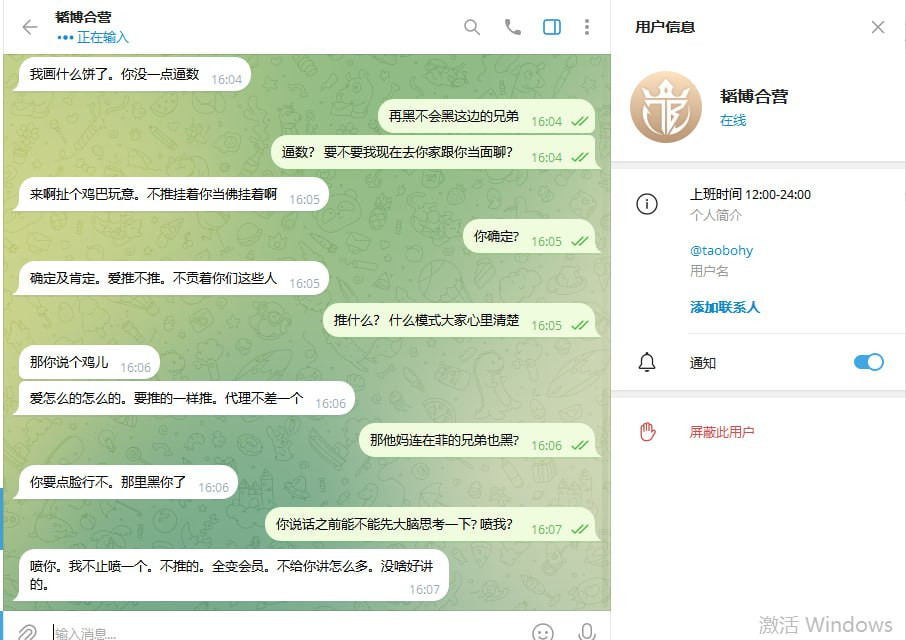Viewport: 906px width, 640px height.
Task: Block this user via red option
Action: 722,432
